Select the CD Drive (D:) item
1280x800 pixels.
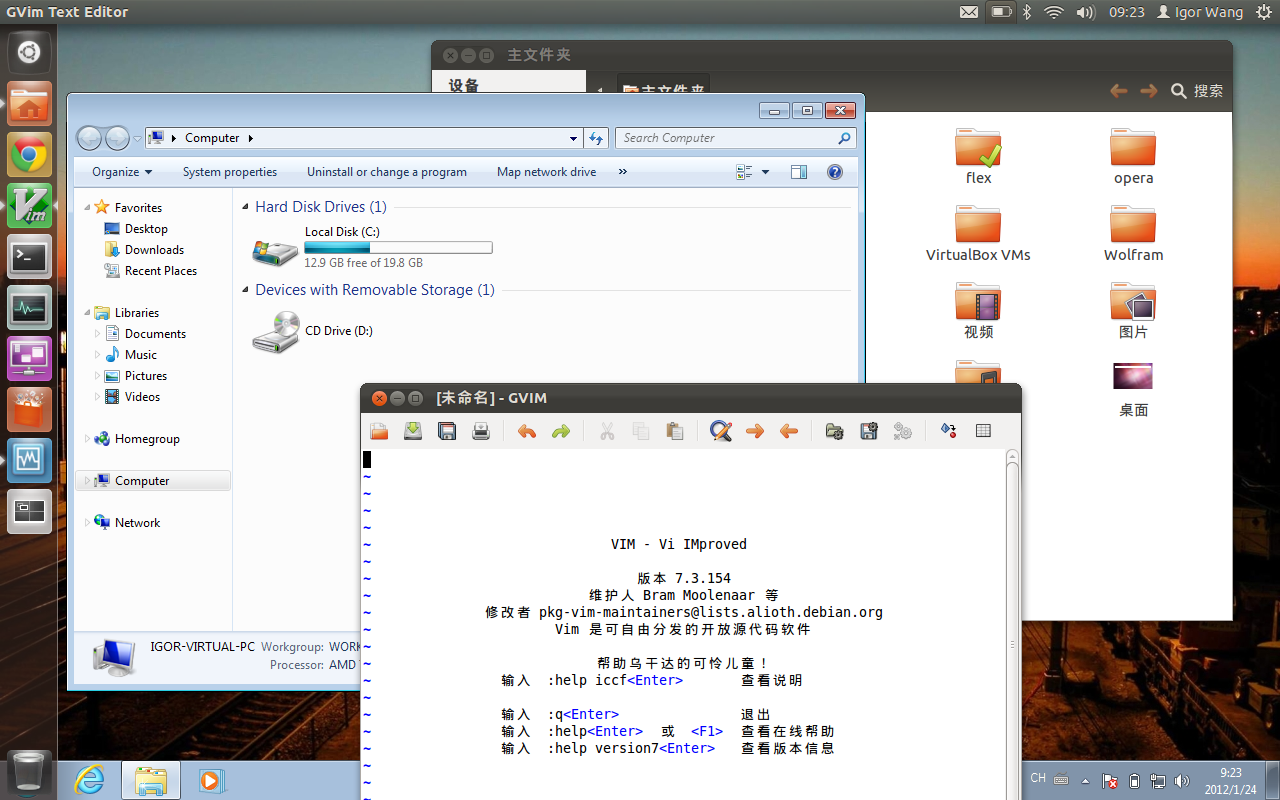[313, 331]
